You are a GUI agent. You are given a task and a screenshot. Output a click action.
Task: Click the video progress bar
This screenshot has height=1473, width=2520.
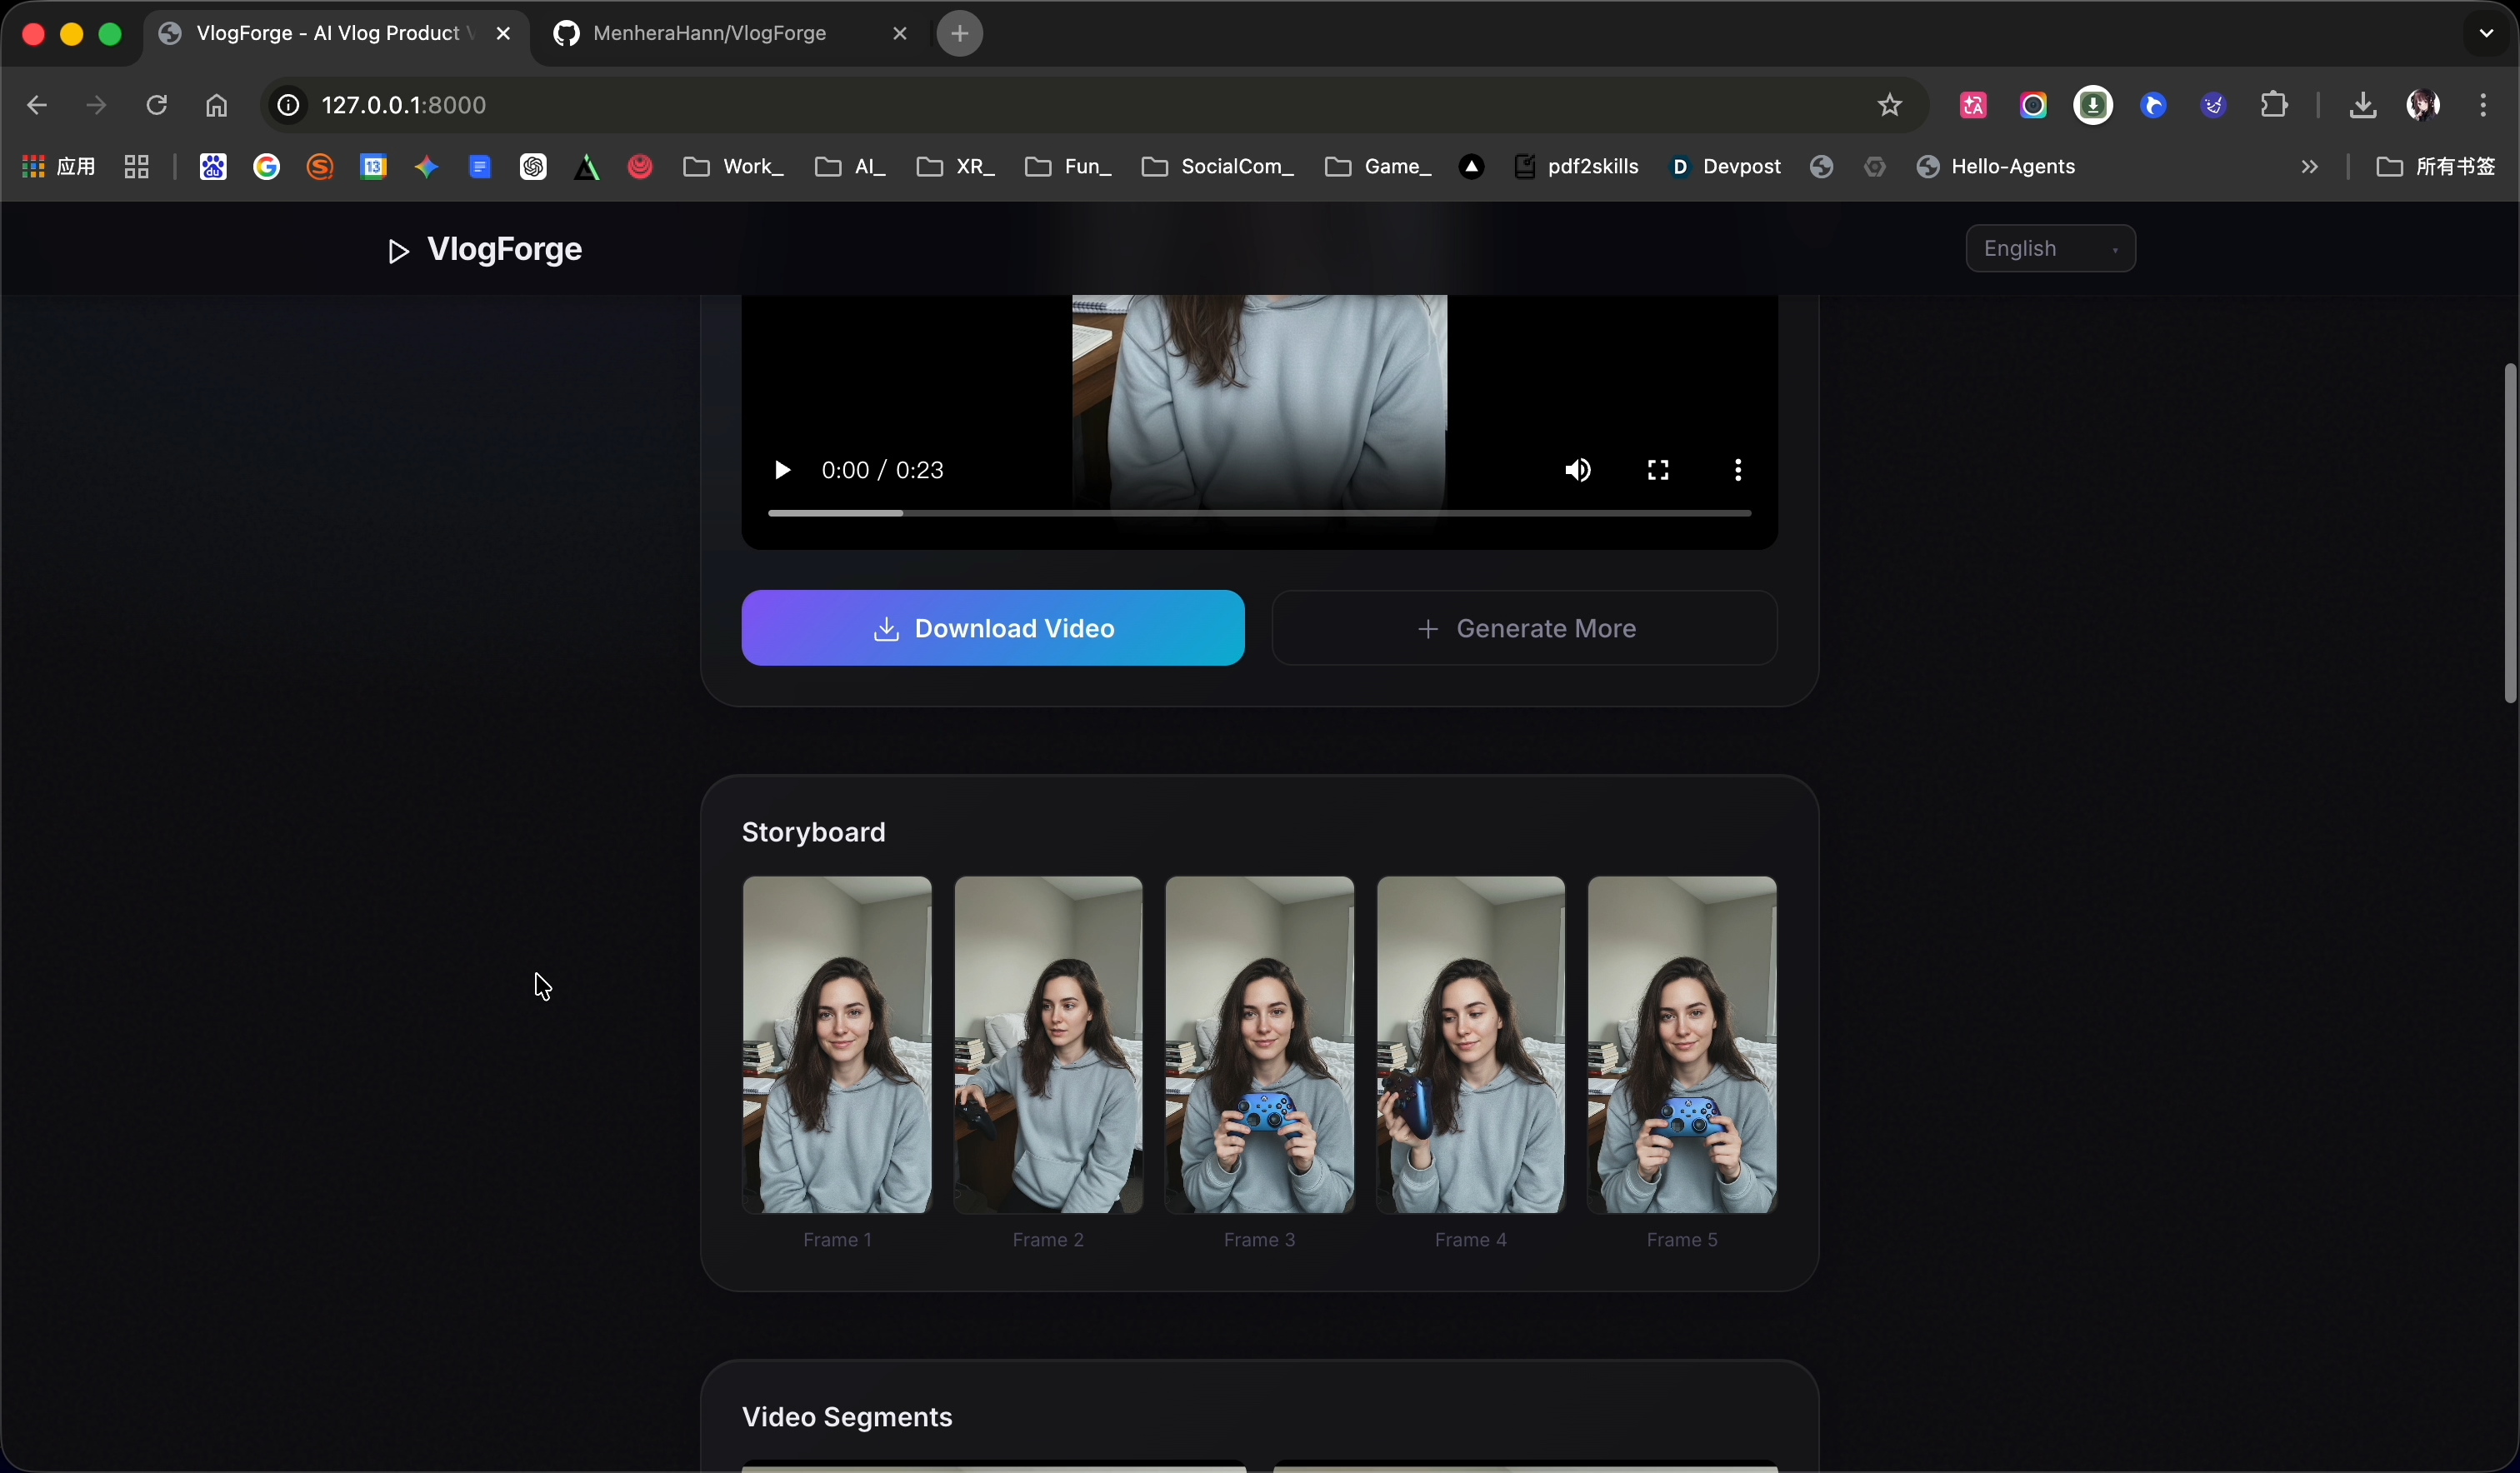[1258, 513]
